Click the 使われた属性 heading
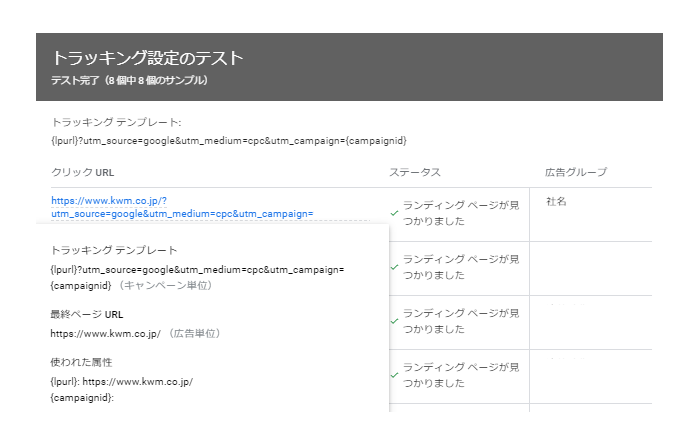The image size is (700, 445). point(81,362)
